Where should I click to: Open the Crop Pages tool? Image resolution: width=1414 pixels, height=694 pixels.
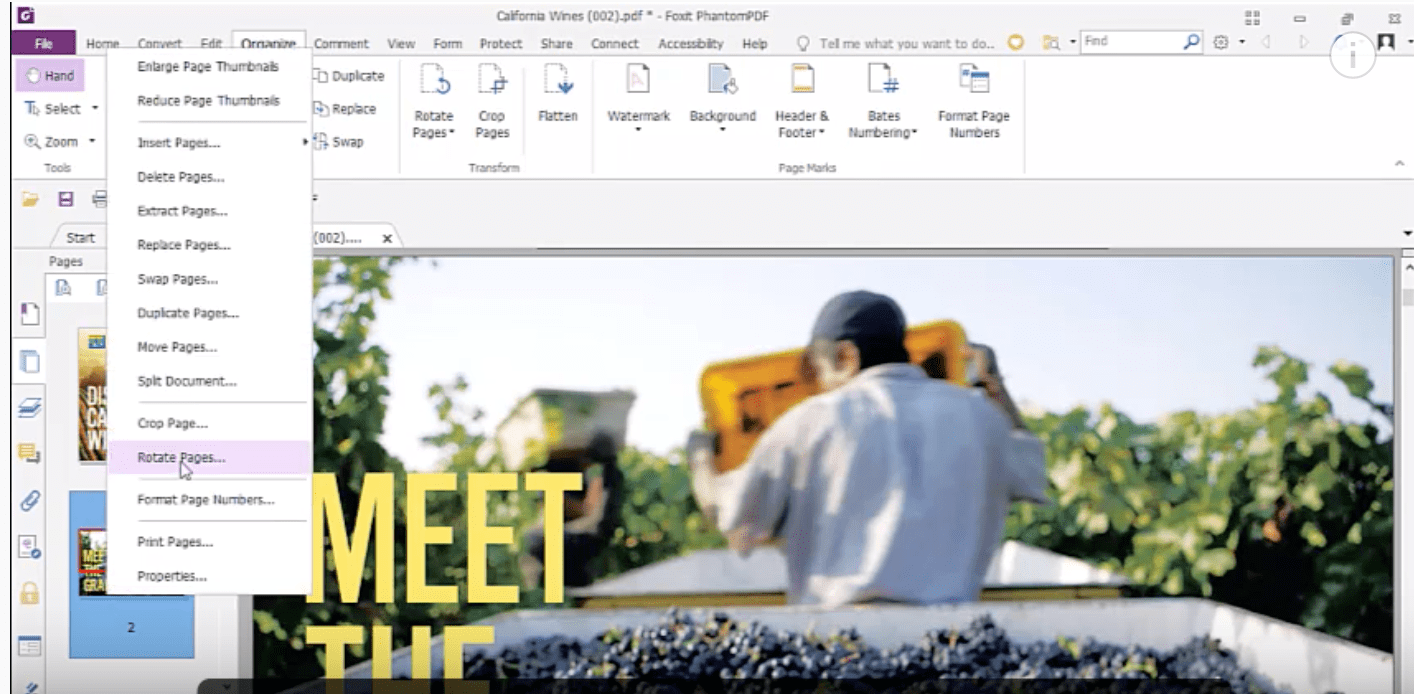[x=492, y=95]
